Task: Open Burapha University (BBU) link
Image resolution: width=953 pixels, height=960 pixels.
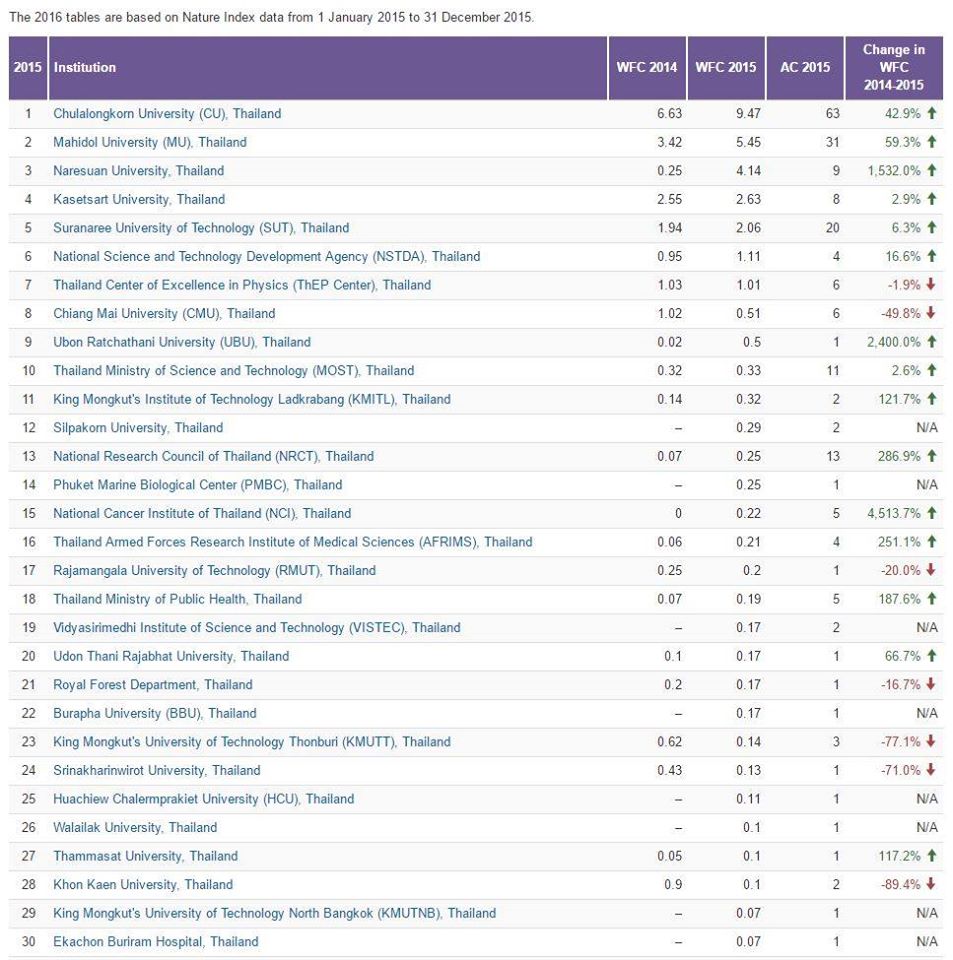Action: [x=155, y=714]
